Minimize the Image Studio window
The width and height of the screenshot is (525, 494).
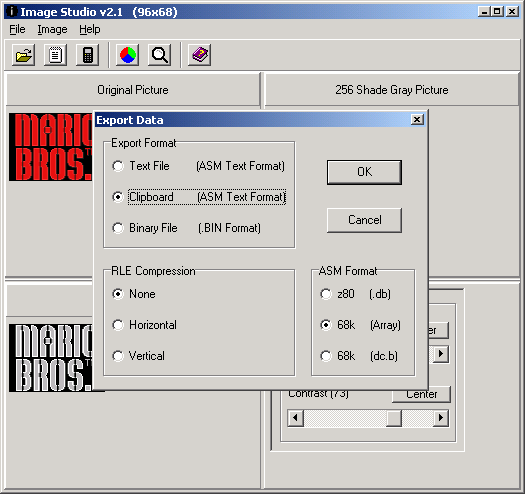pyautogui.click(x=484, y=12)
